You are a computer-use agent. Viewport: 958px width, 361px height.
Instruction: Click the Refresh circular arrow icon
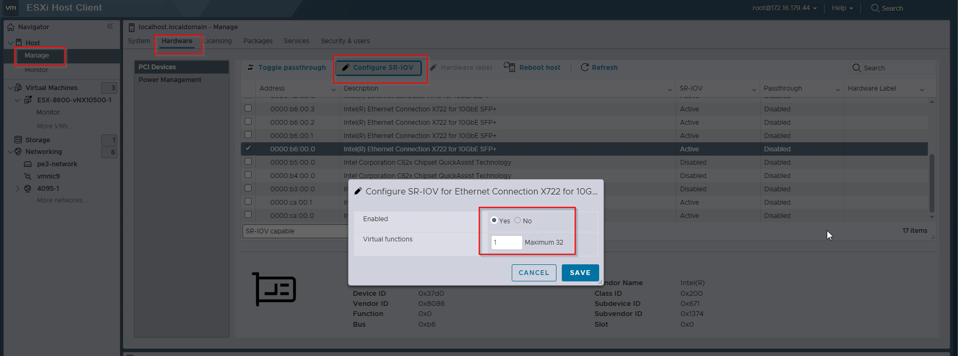[585, 67]
